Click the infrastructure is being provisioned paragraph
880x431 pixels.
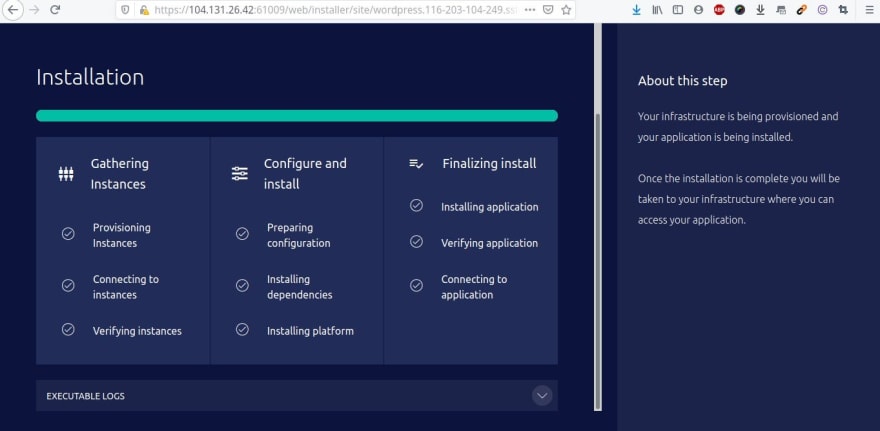tap(738, 127)
